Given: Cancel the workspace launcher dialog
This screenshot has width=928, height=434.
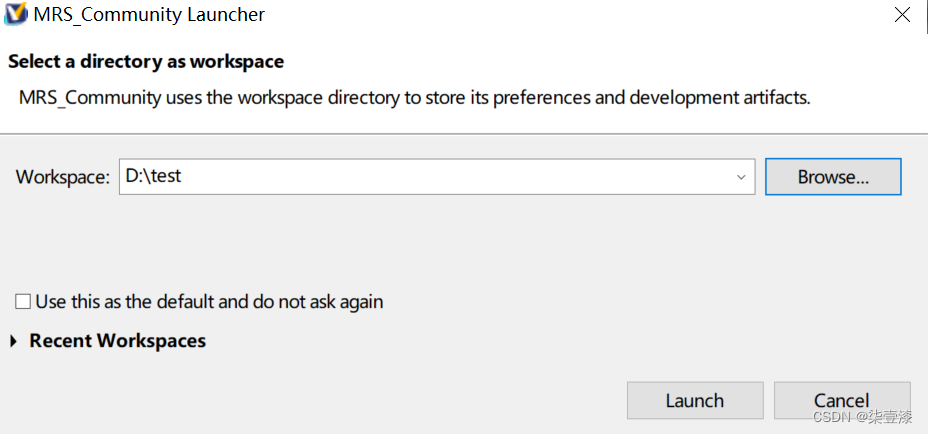Looking at the screenshot, I should point(841,400).
